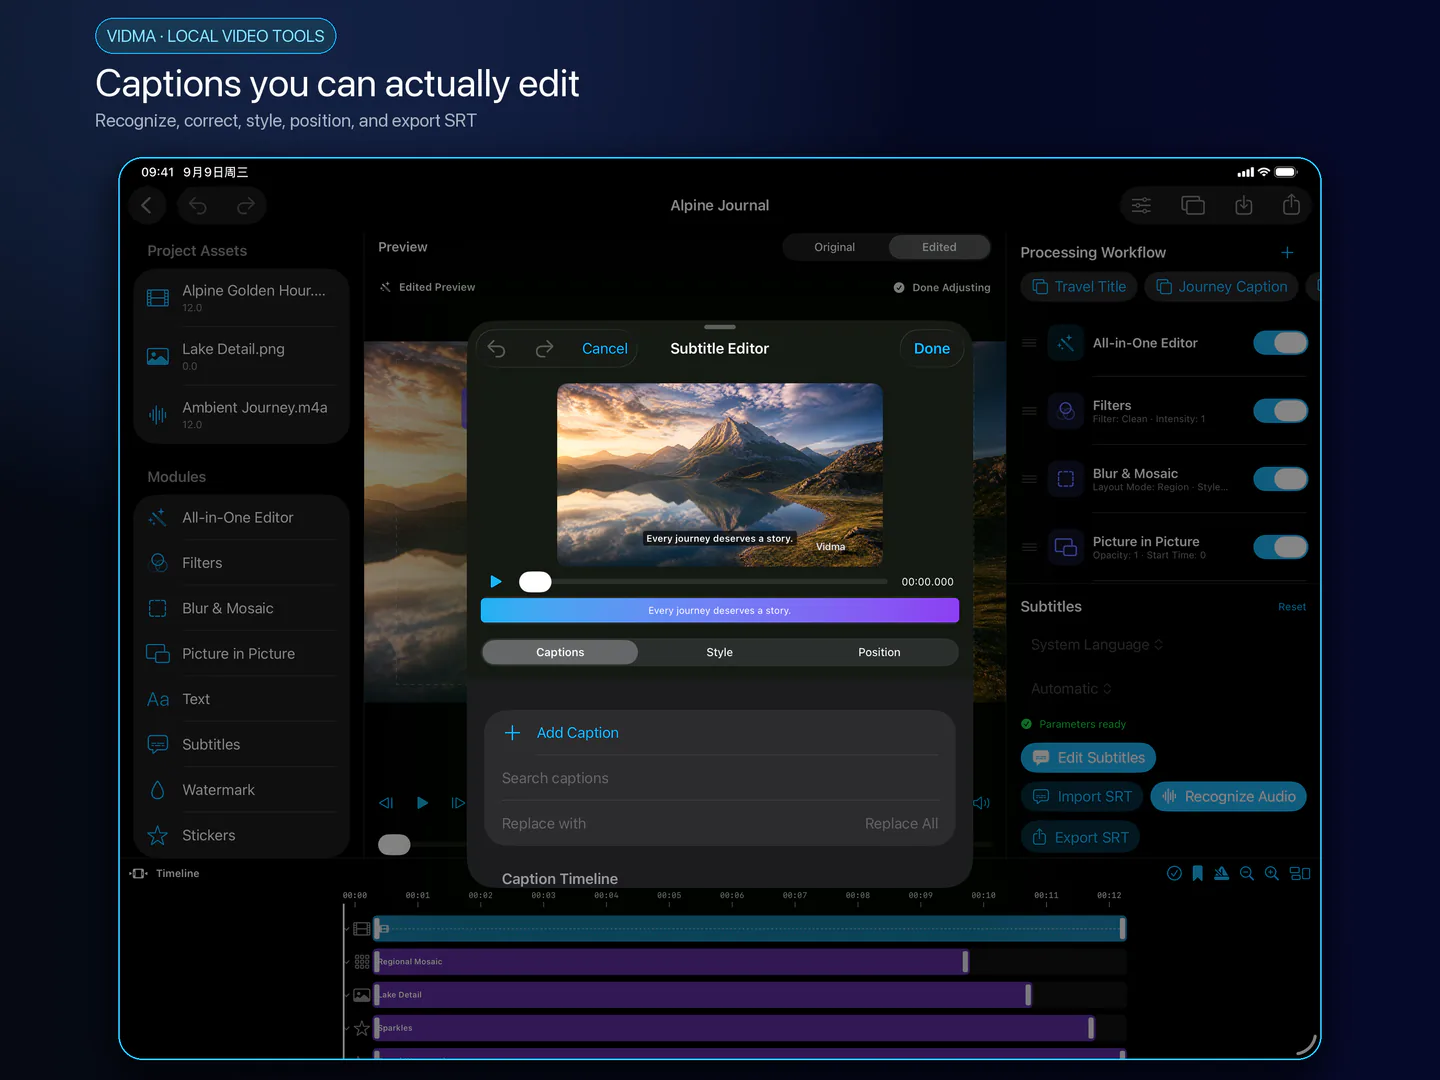Viewport: 1440px width, 1080px height.
Task: Click the Subtitle Editor playback slider thumb
Action: coord(535,582)
